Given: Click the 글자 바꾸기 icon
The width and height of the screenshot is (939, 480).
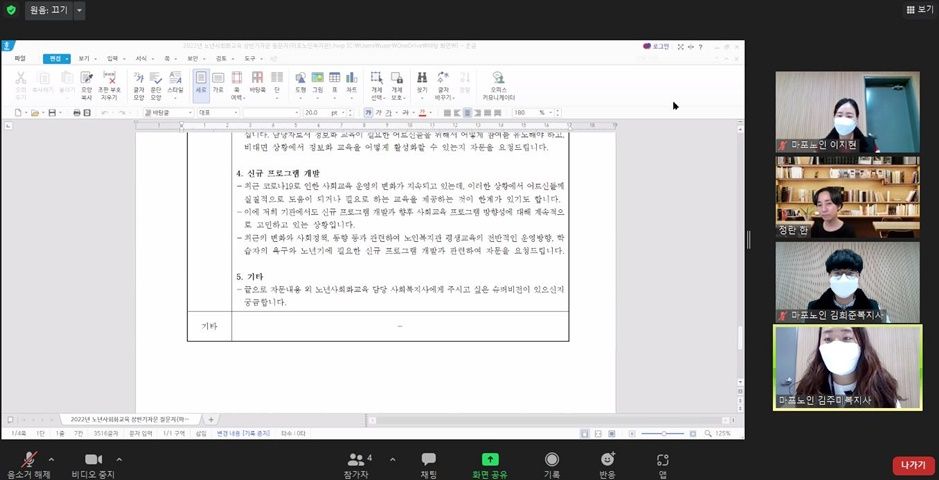Looking at the screenshot, I should click(x=443, y=85).
